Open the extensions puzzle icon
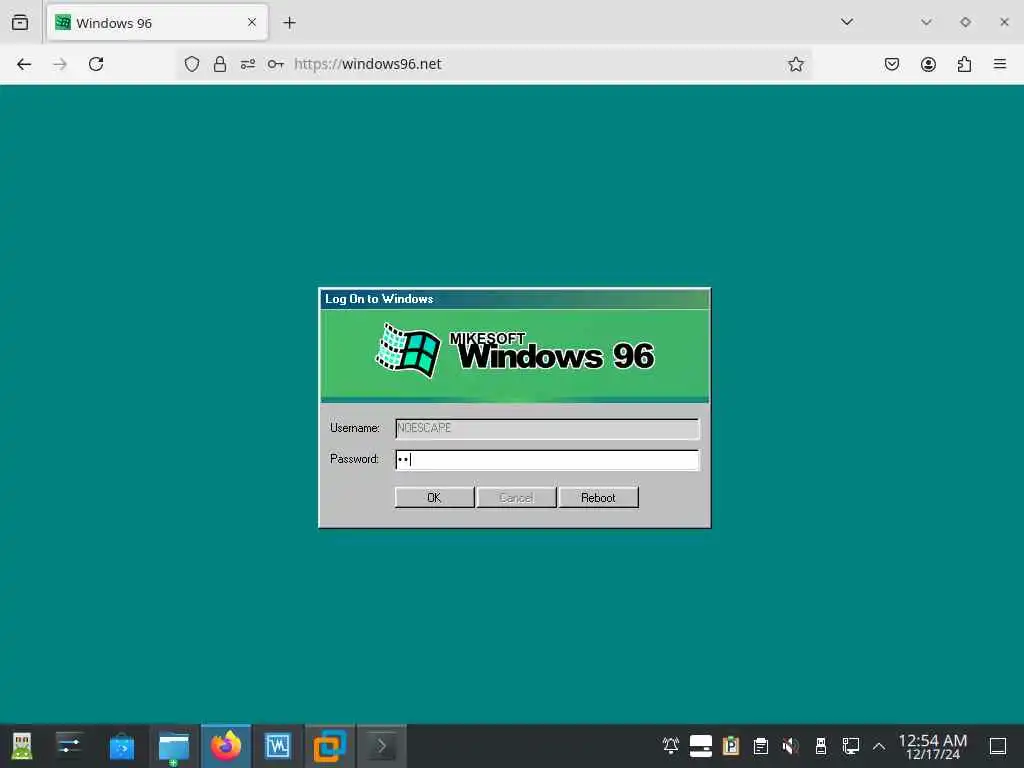1024x768 pixels. coord(964,64)
